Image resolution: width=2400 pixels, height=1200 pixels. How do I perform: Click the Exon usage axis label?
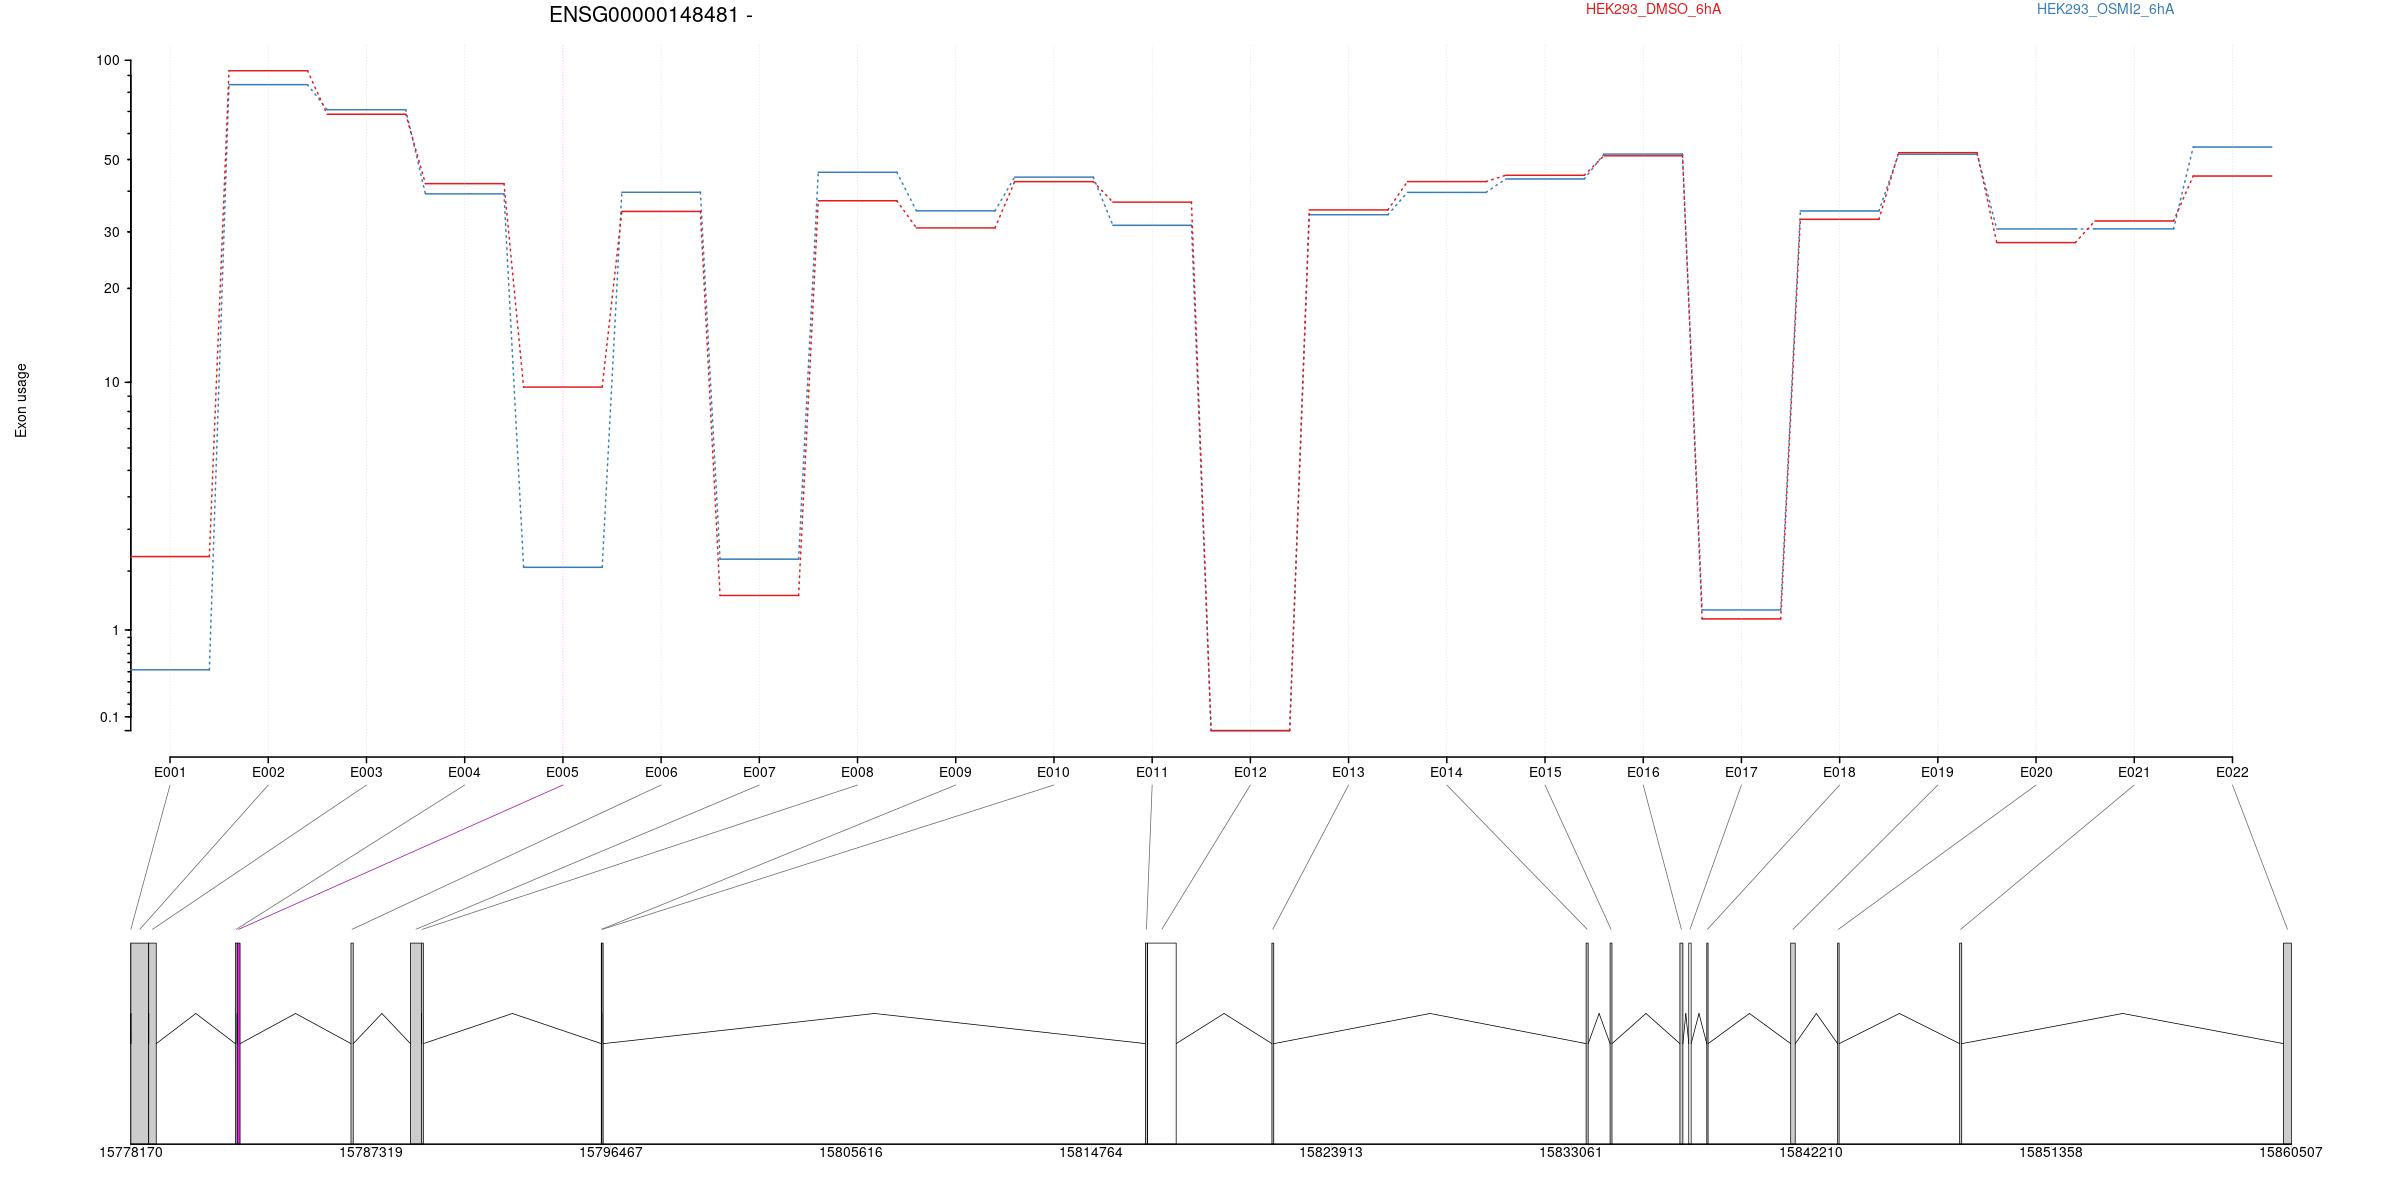tap(22, 400)
